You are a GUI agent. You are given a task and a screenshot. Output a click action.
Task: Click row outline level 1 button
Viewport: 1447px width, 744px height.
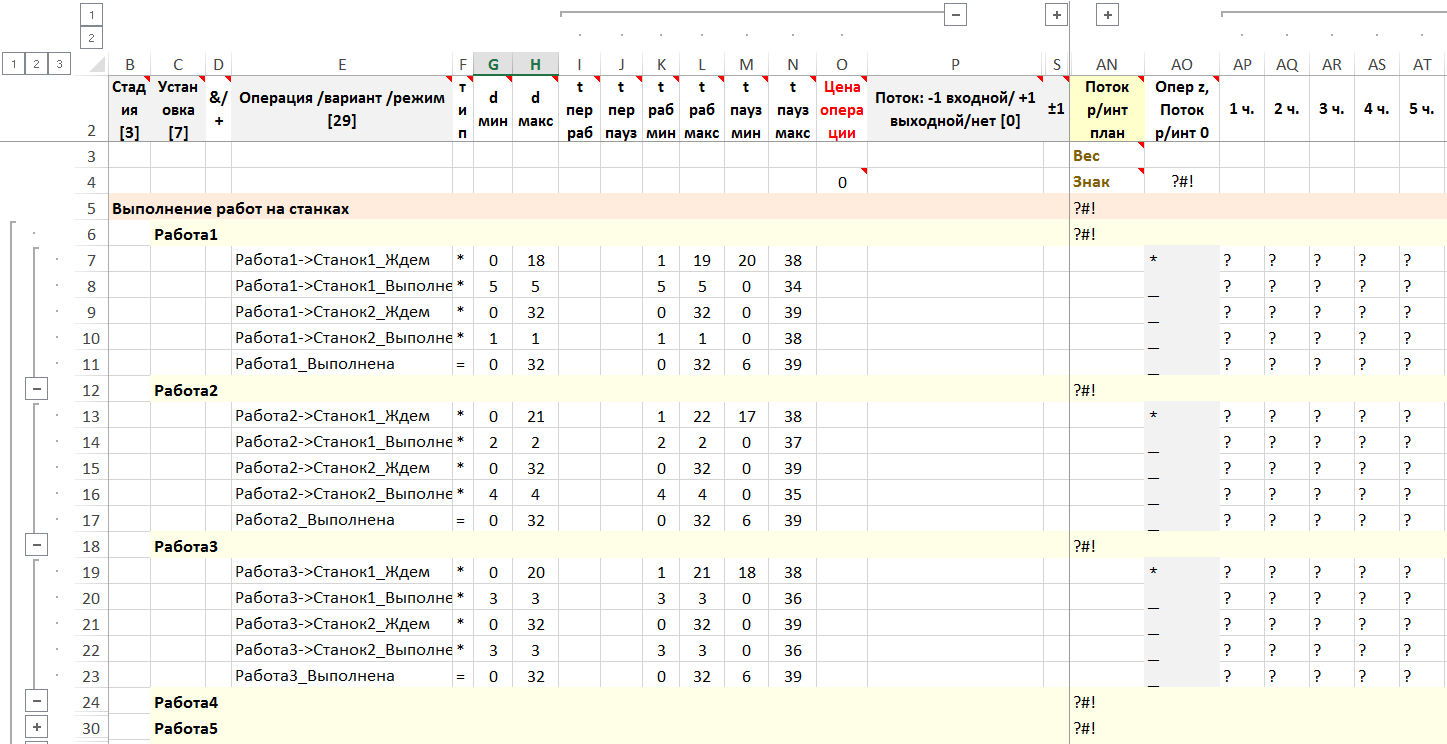13,64
